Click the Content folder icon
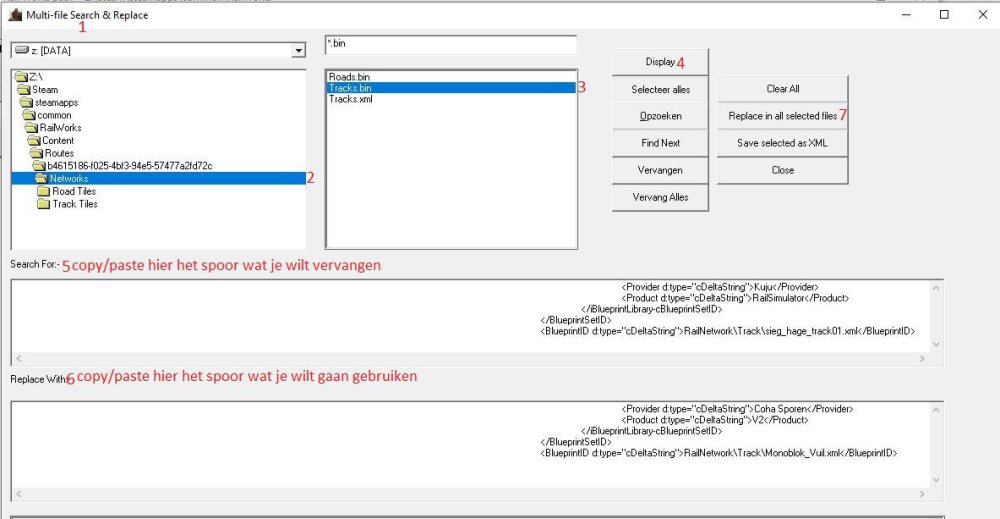The width and height of the screenshot is (1000, 519). click(34, 140)
